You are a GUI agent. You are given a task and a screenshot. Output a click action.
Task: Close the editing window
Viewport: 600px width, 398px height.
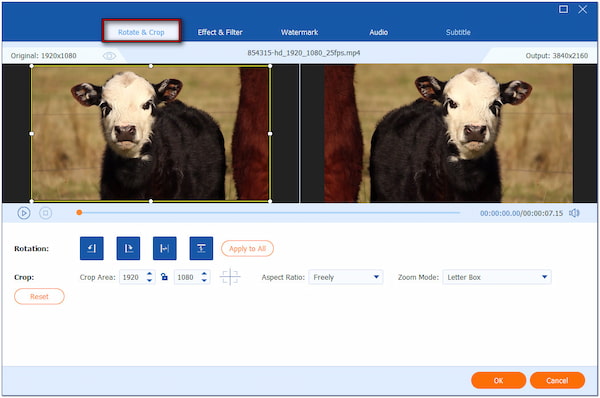tap(582, 9)
